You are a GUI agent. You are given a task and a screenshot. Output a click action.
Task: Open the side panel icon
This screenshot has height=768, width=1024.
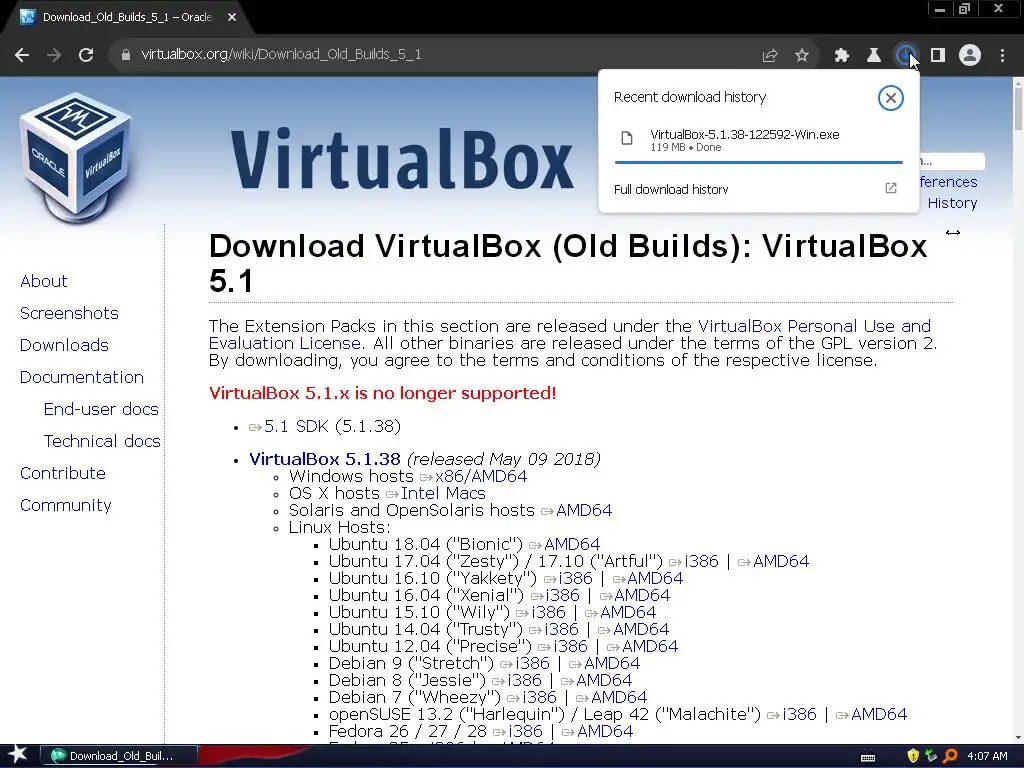point(938,56)
